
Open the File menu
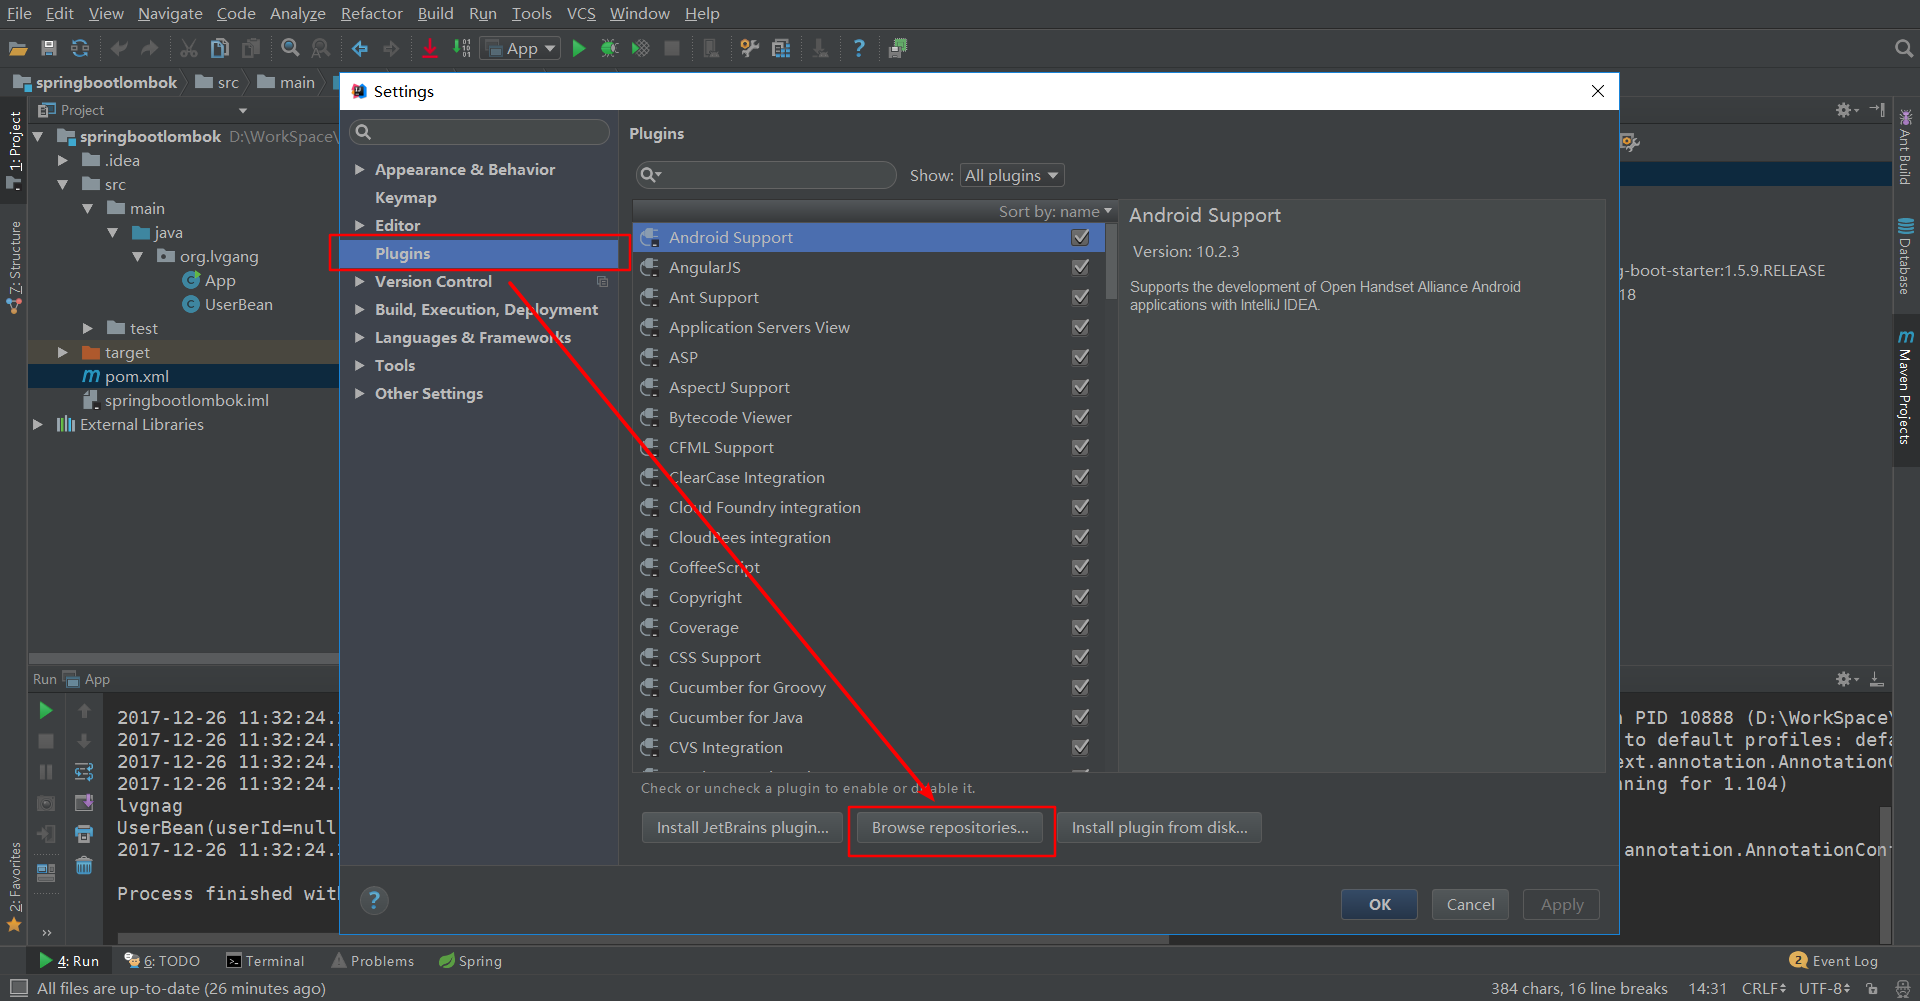pos(19,13)
